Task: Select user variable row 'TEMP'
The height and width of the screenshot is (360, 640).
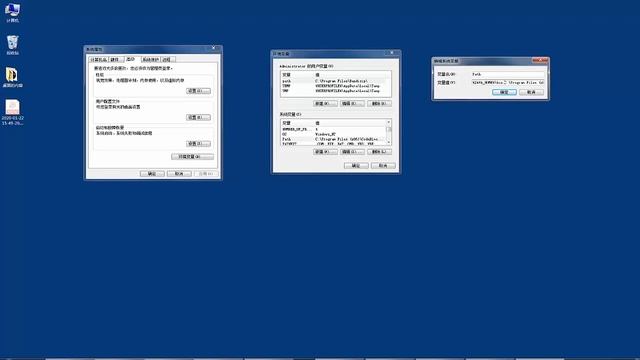Action: click(x=336, y=86)
